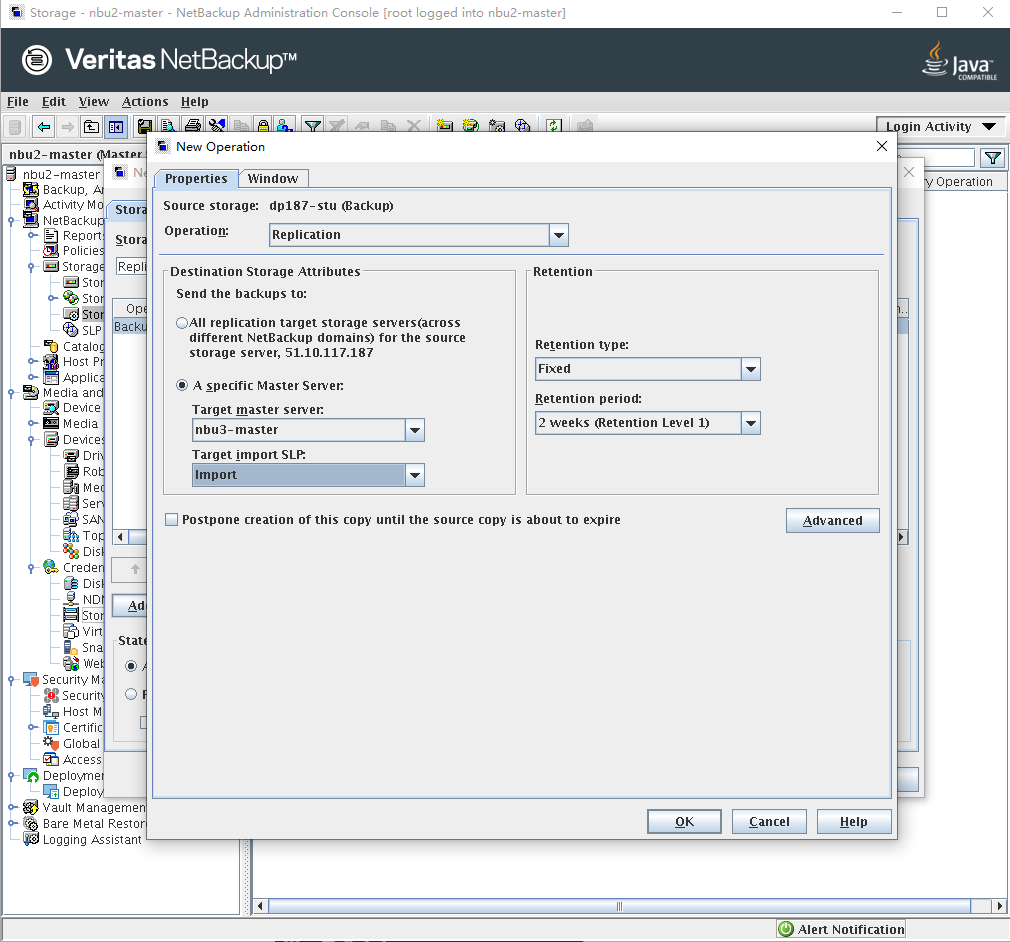The image size is (1010, 942).
Task: Open the Target master server dropdown
Action: 414,430
